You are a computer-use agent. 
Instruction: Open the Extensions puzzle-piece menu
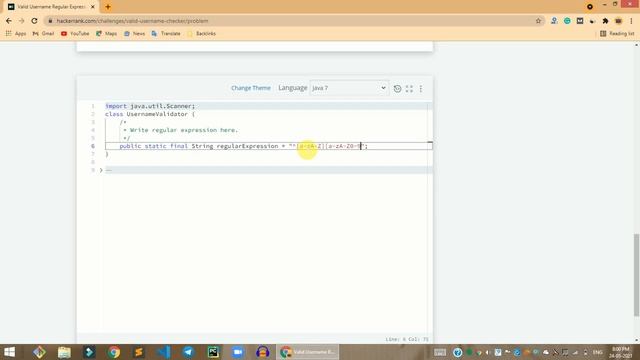[605, 21]
